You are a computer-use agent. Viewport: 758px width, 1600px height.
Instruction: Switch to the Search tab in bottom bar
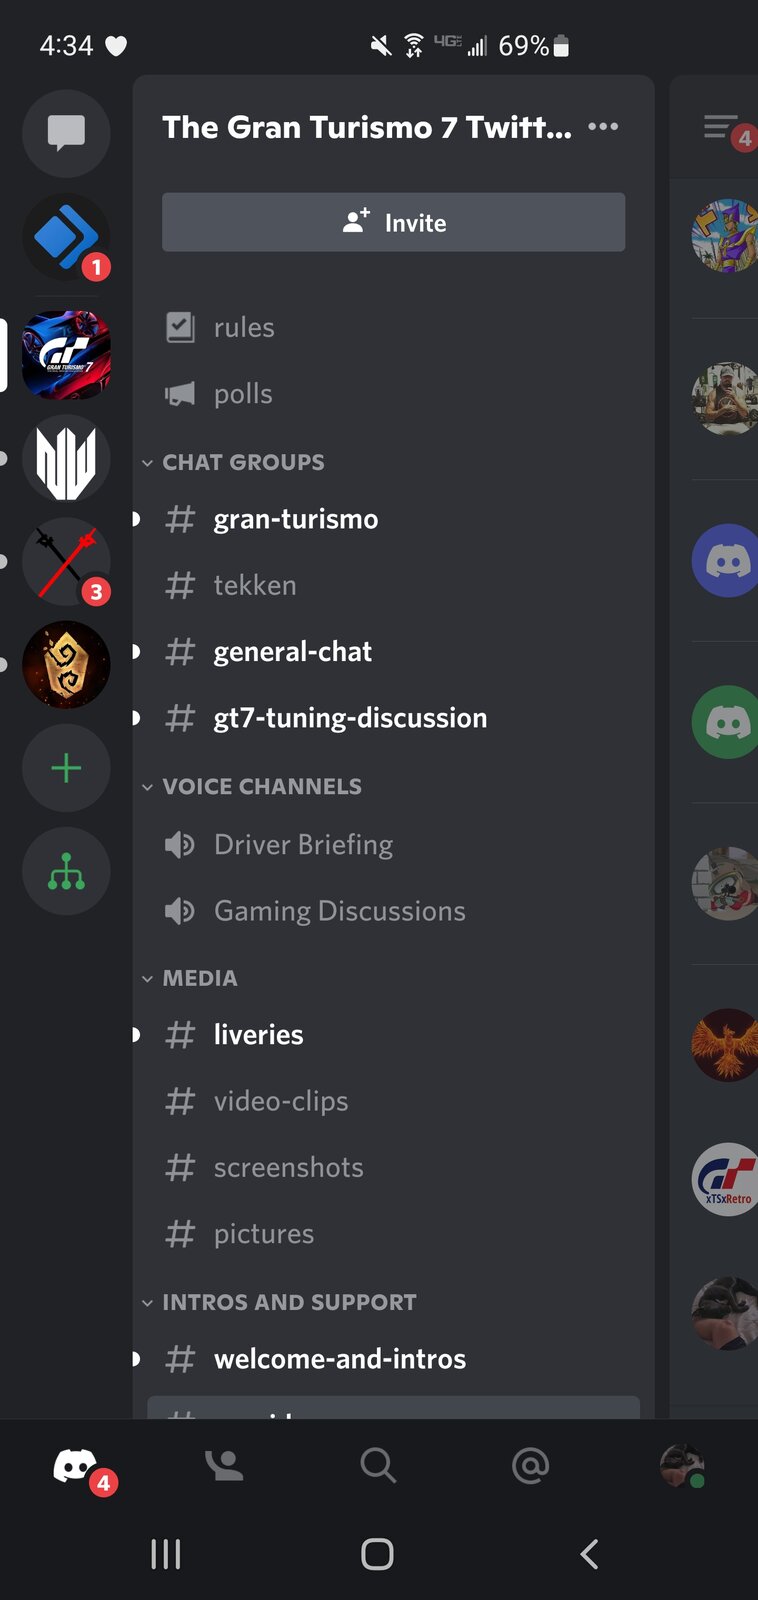coord(378,1466)
